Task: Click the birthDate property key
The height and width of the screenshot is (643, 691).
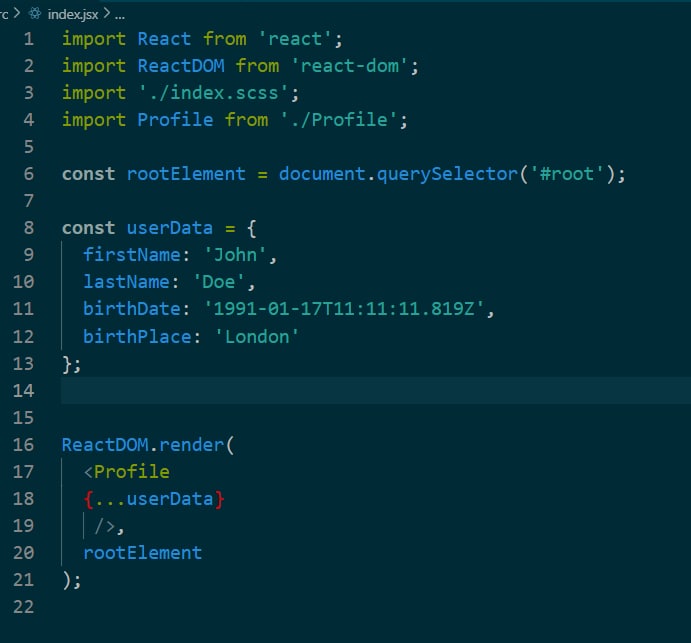Action: click(x=132, y=309)
